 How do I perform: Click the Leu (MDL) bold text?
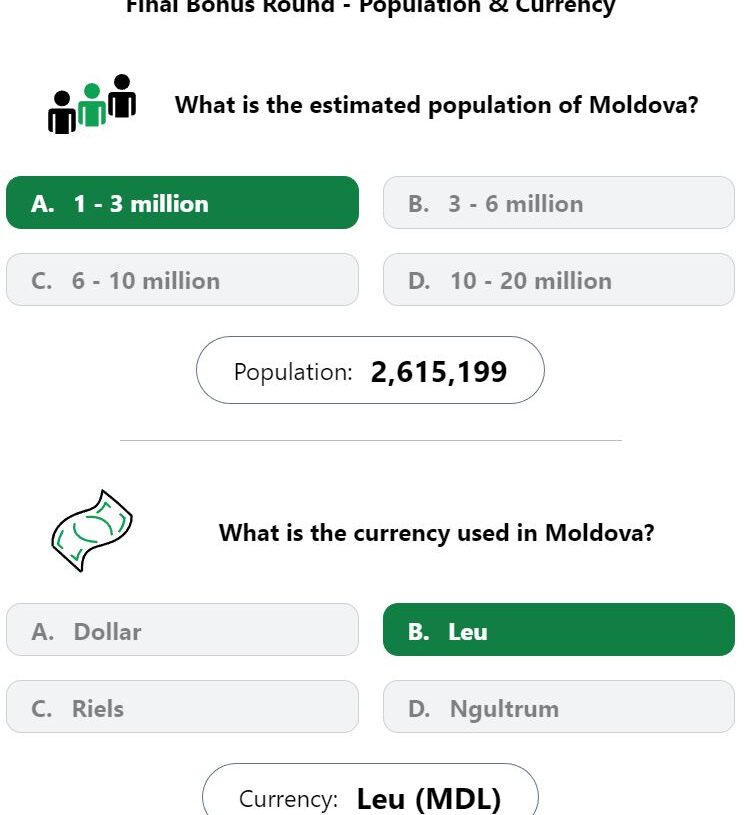tap(429, 799)
